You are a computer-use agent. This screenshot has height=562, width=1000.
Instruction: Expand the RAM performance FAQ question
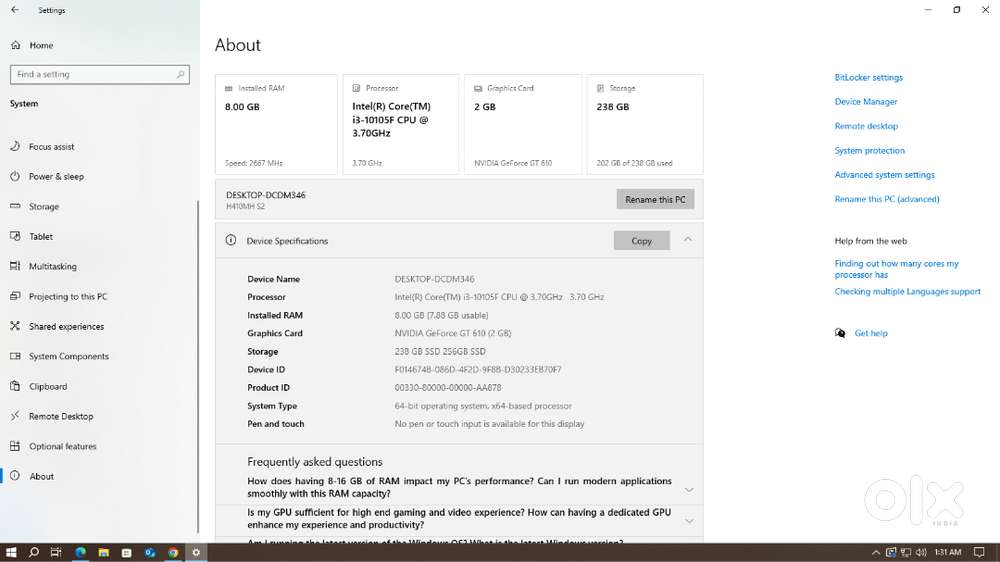688,489
